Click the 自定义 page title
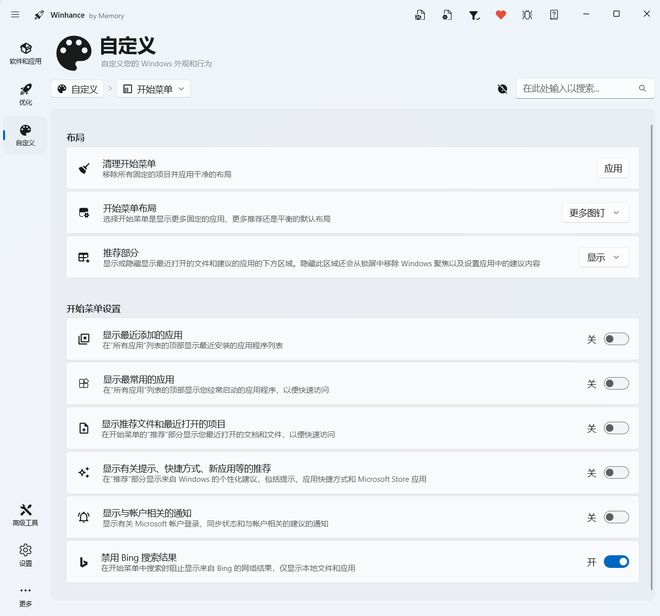The width and height of the screenshot is (660, 616). tap(128, 45)
